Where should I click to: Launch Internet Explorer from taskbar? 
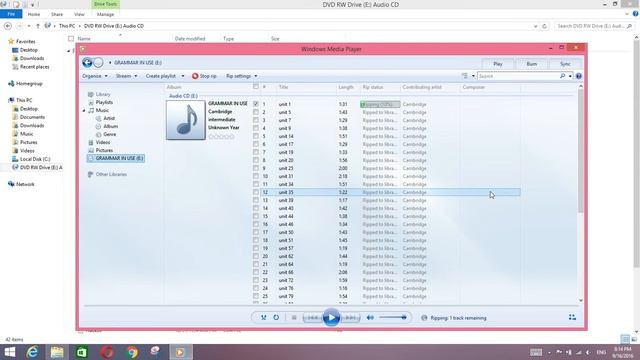click(x=32, y=352)
